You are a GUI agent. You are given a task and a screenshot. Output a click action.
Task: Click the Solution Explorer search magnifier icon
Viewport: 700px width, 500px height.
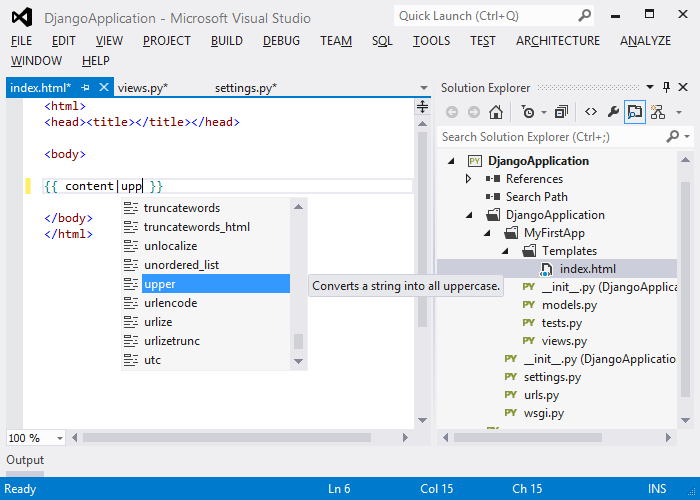point(672,136)
